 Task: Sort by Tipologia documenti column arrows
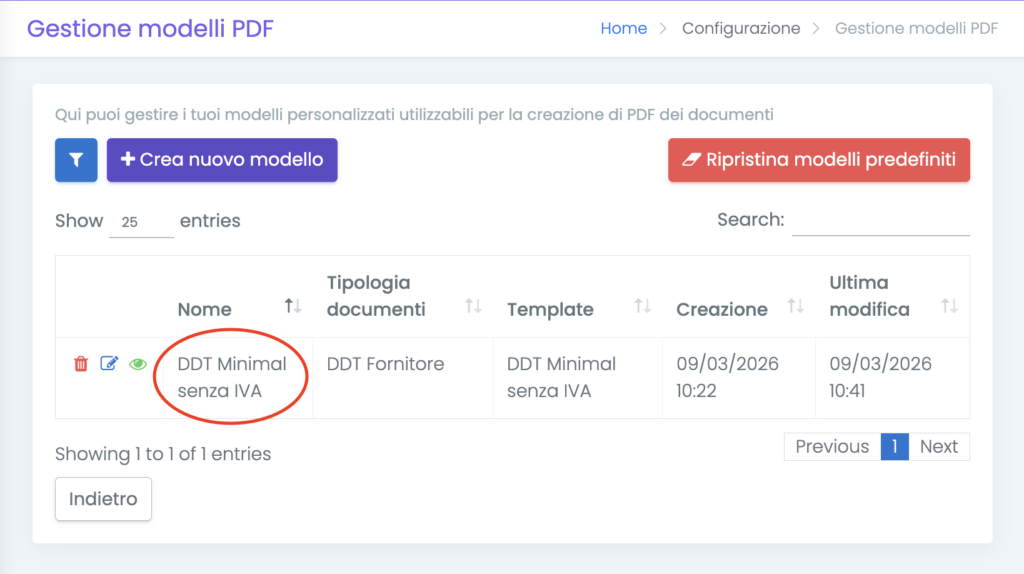coord(474,306)
